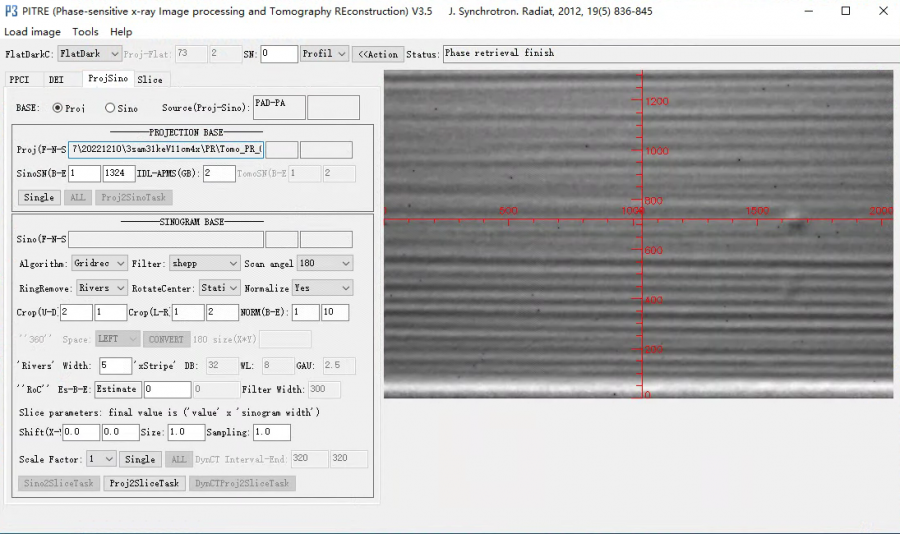Switch to the PPCI tab
900x534 pixels.
20,79
